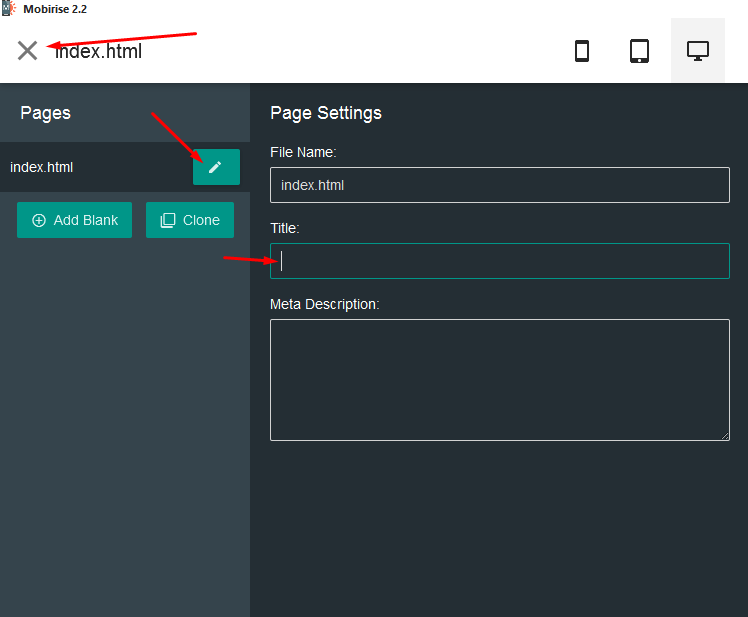Select desktop monitor preview
The image size is (748, 617).
click(697, 51)
